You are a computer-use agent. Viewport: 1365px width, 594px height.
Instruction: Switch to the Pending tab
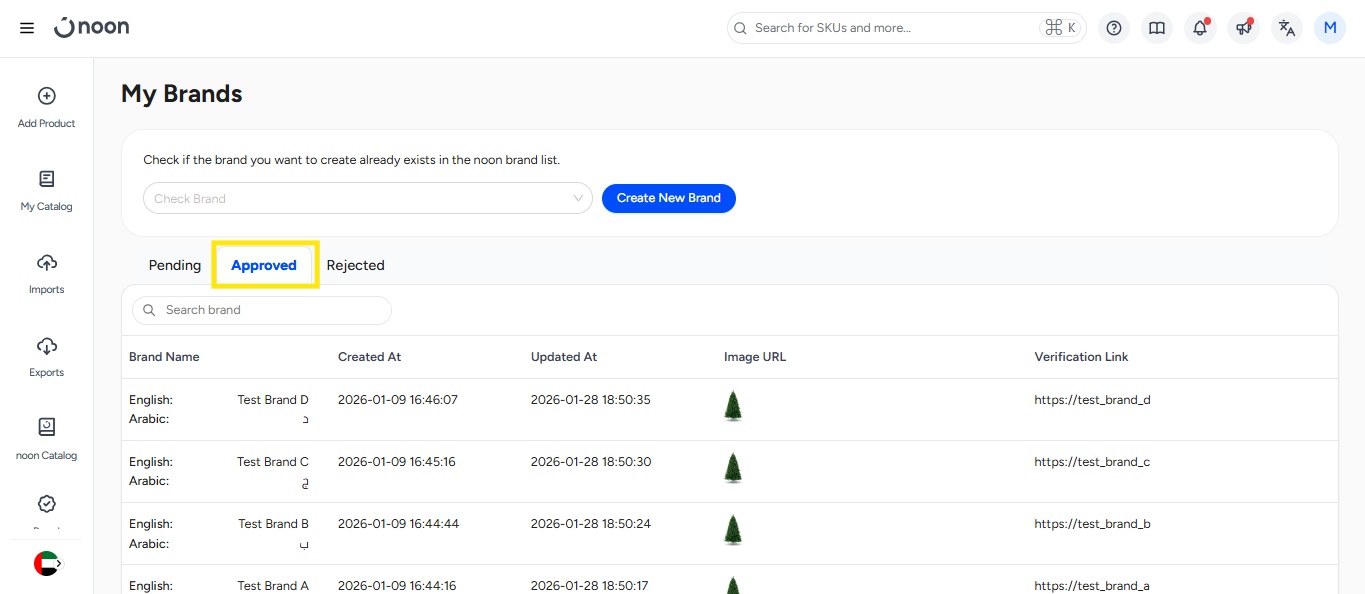(175, 265)
